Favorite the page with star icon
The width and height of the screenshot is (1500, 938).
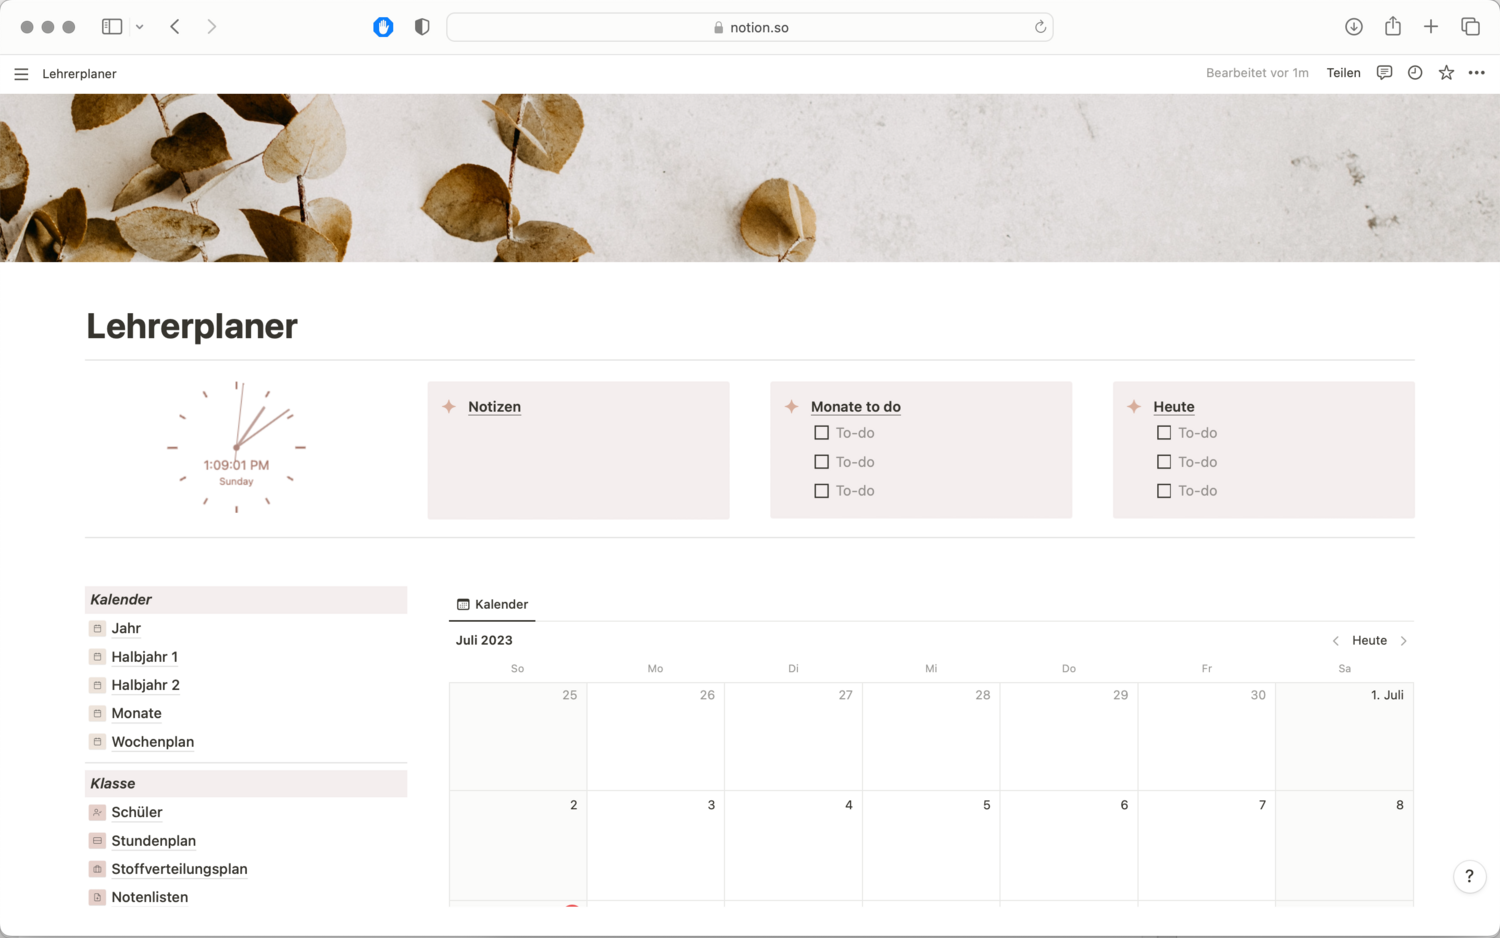coord(1446,73)
